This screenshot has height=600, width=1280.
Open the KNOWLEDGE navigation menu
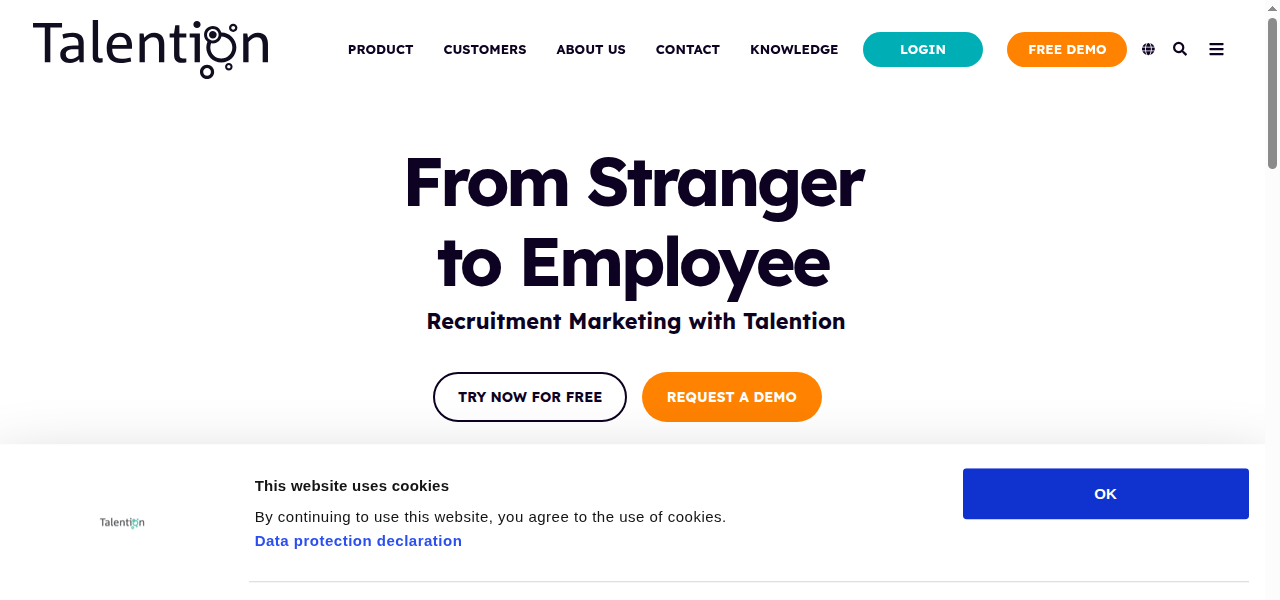(x=794, y=49)
